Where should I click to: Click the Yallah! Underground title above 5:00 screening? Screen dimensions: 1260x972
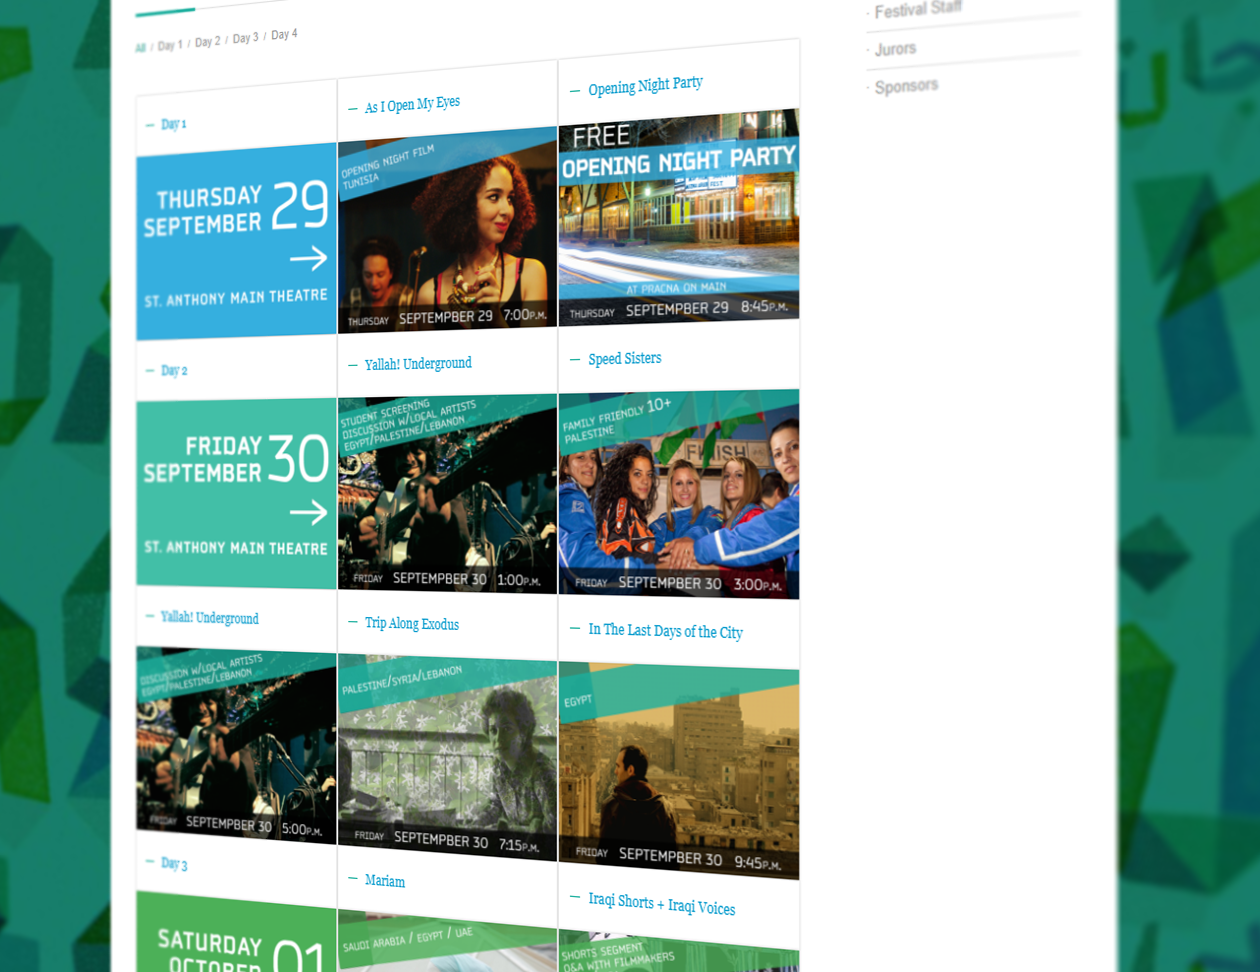tap(209, 618)
